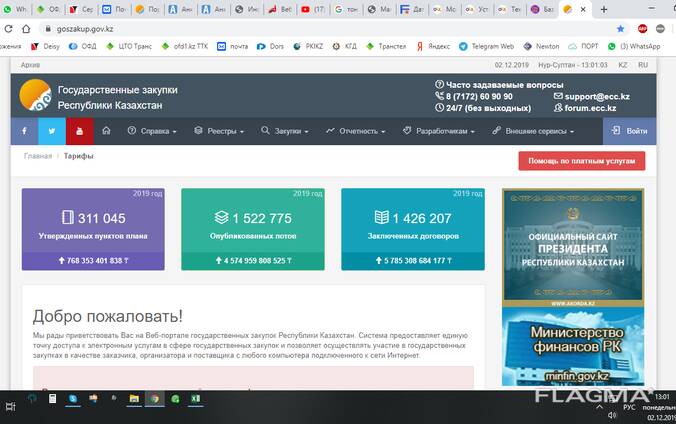Open Skype from the taskbar

(73, 399)
